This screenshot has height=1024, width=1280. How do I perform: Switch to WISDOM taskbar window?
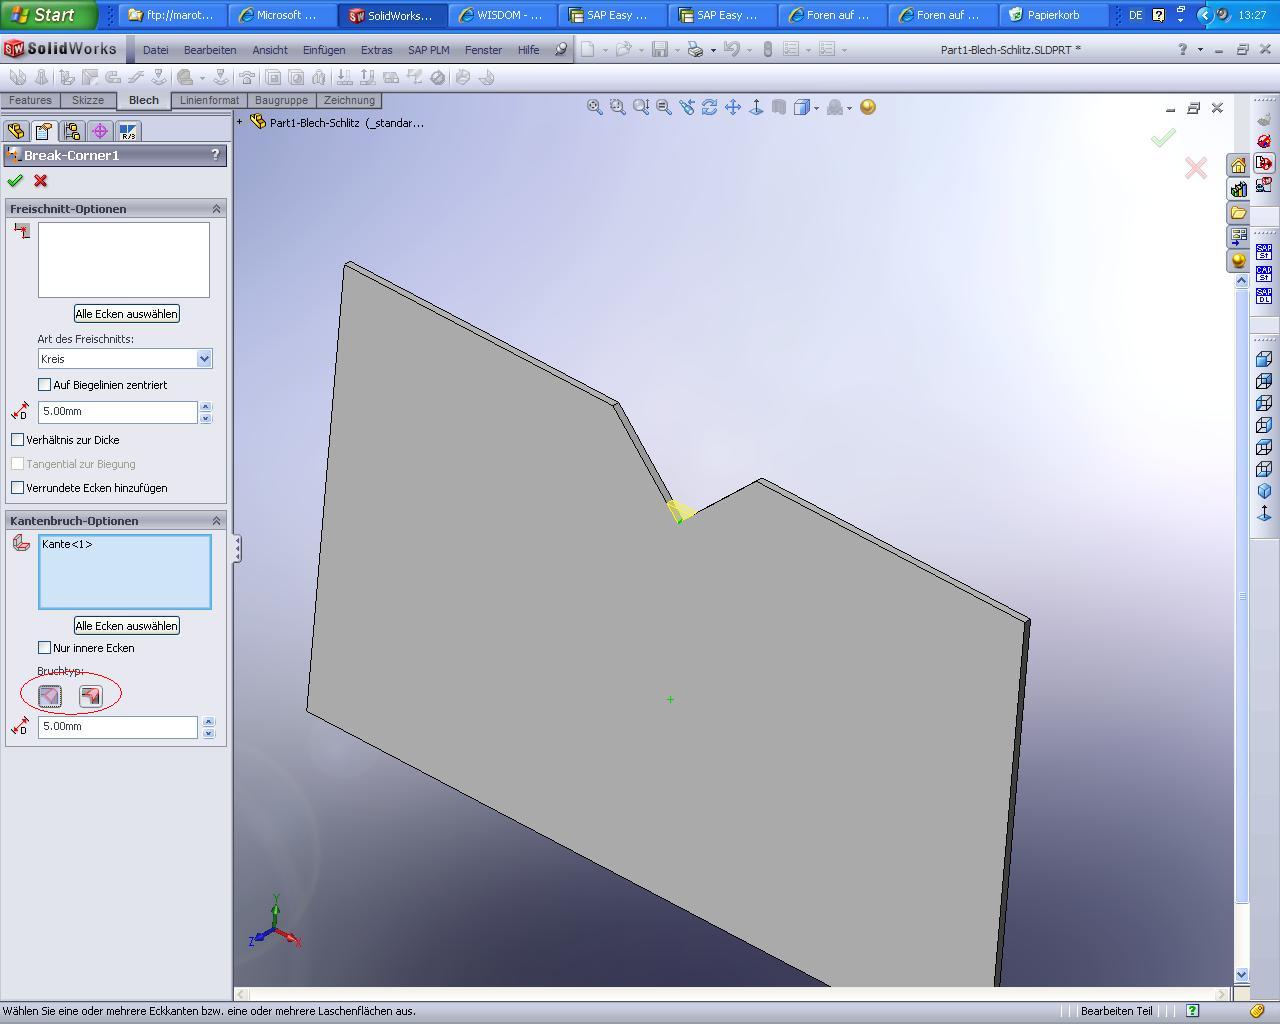503,15
